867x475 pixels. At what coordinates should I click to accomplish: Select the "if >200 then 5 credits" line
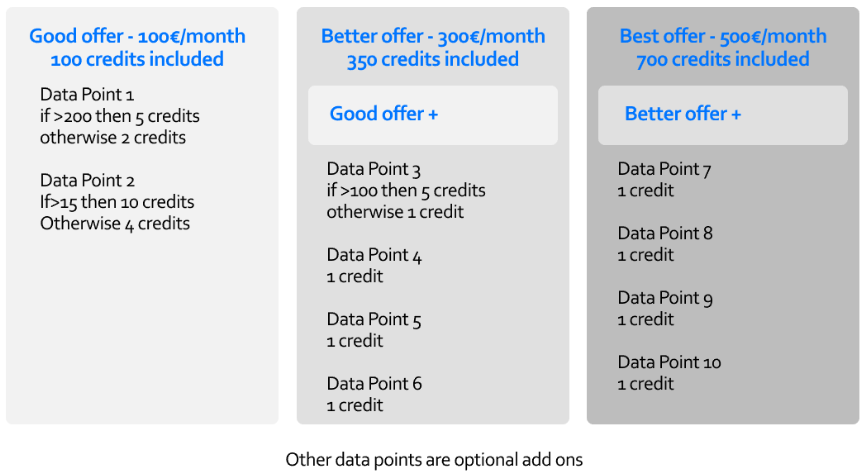[x=120, y=116]
